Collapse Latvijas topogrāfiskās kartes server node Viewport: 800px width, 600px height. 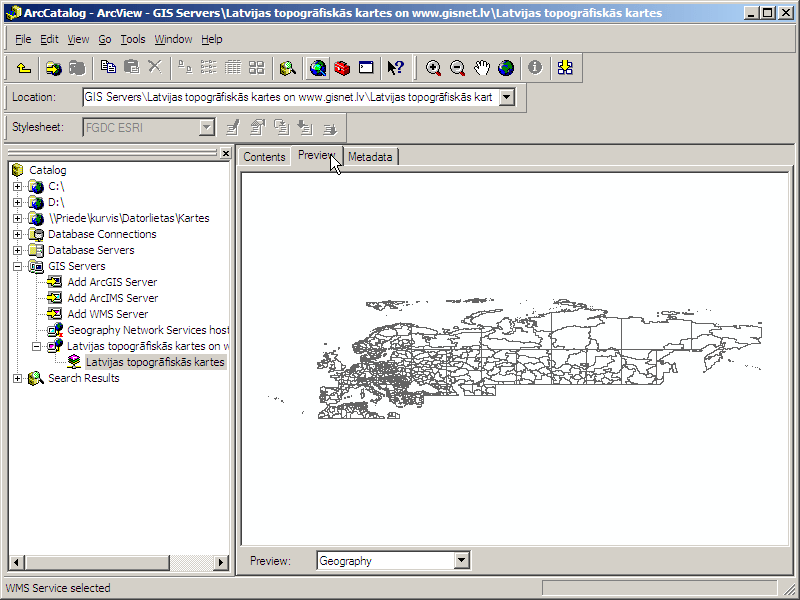[36, 346]
